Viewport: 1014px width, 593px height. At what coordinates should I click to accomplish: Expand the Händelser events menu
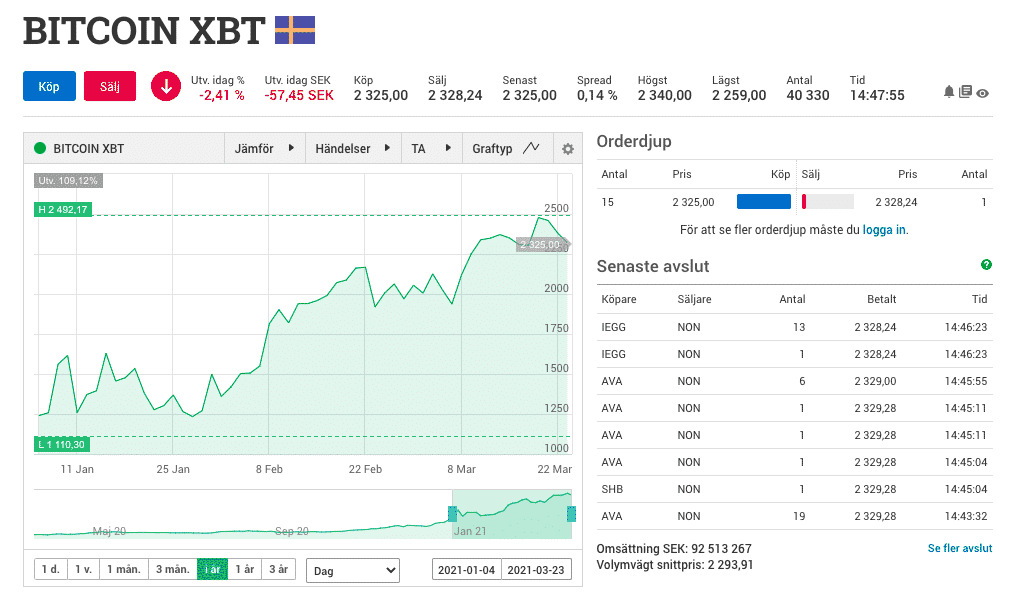pos(352,149)
